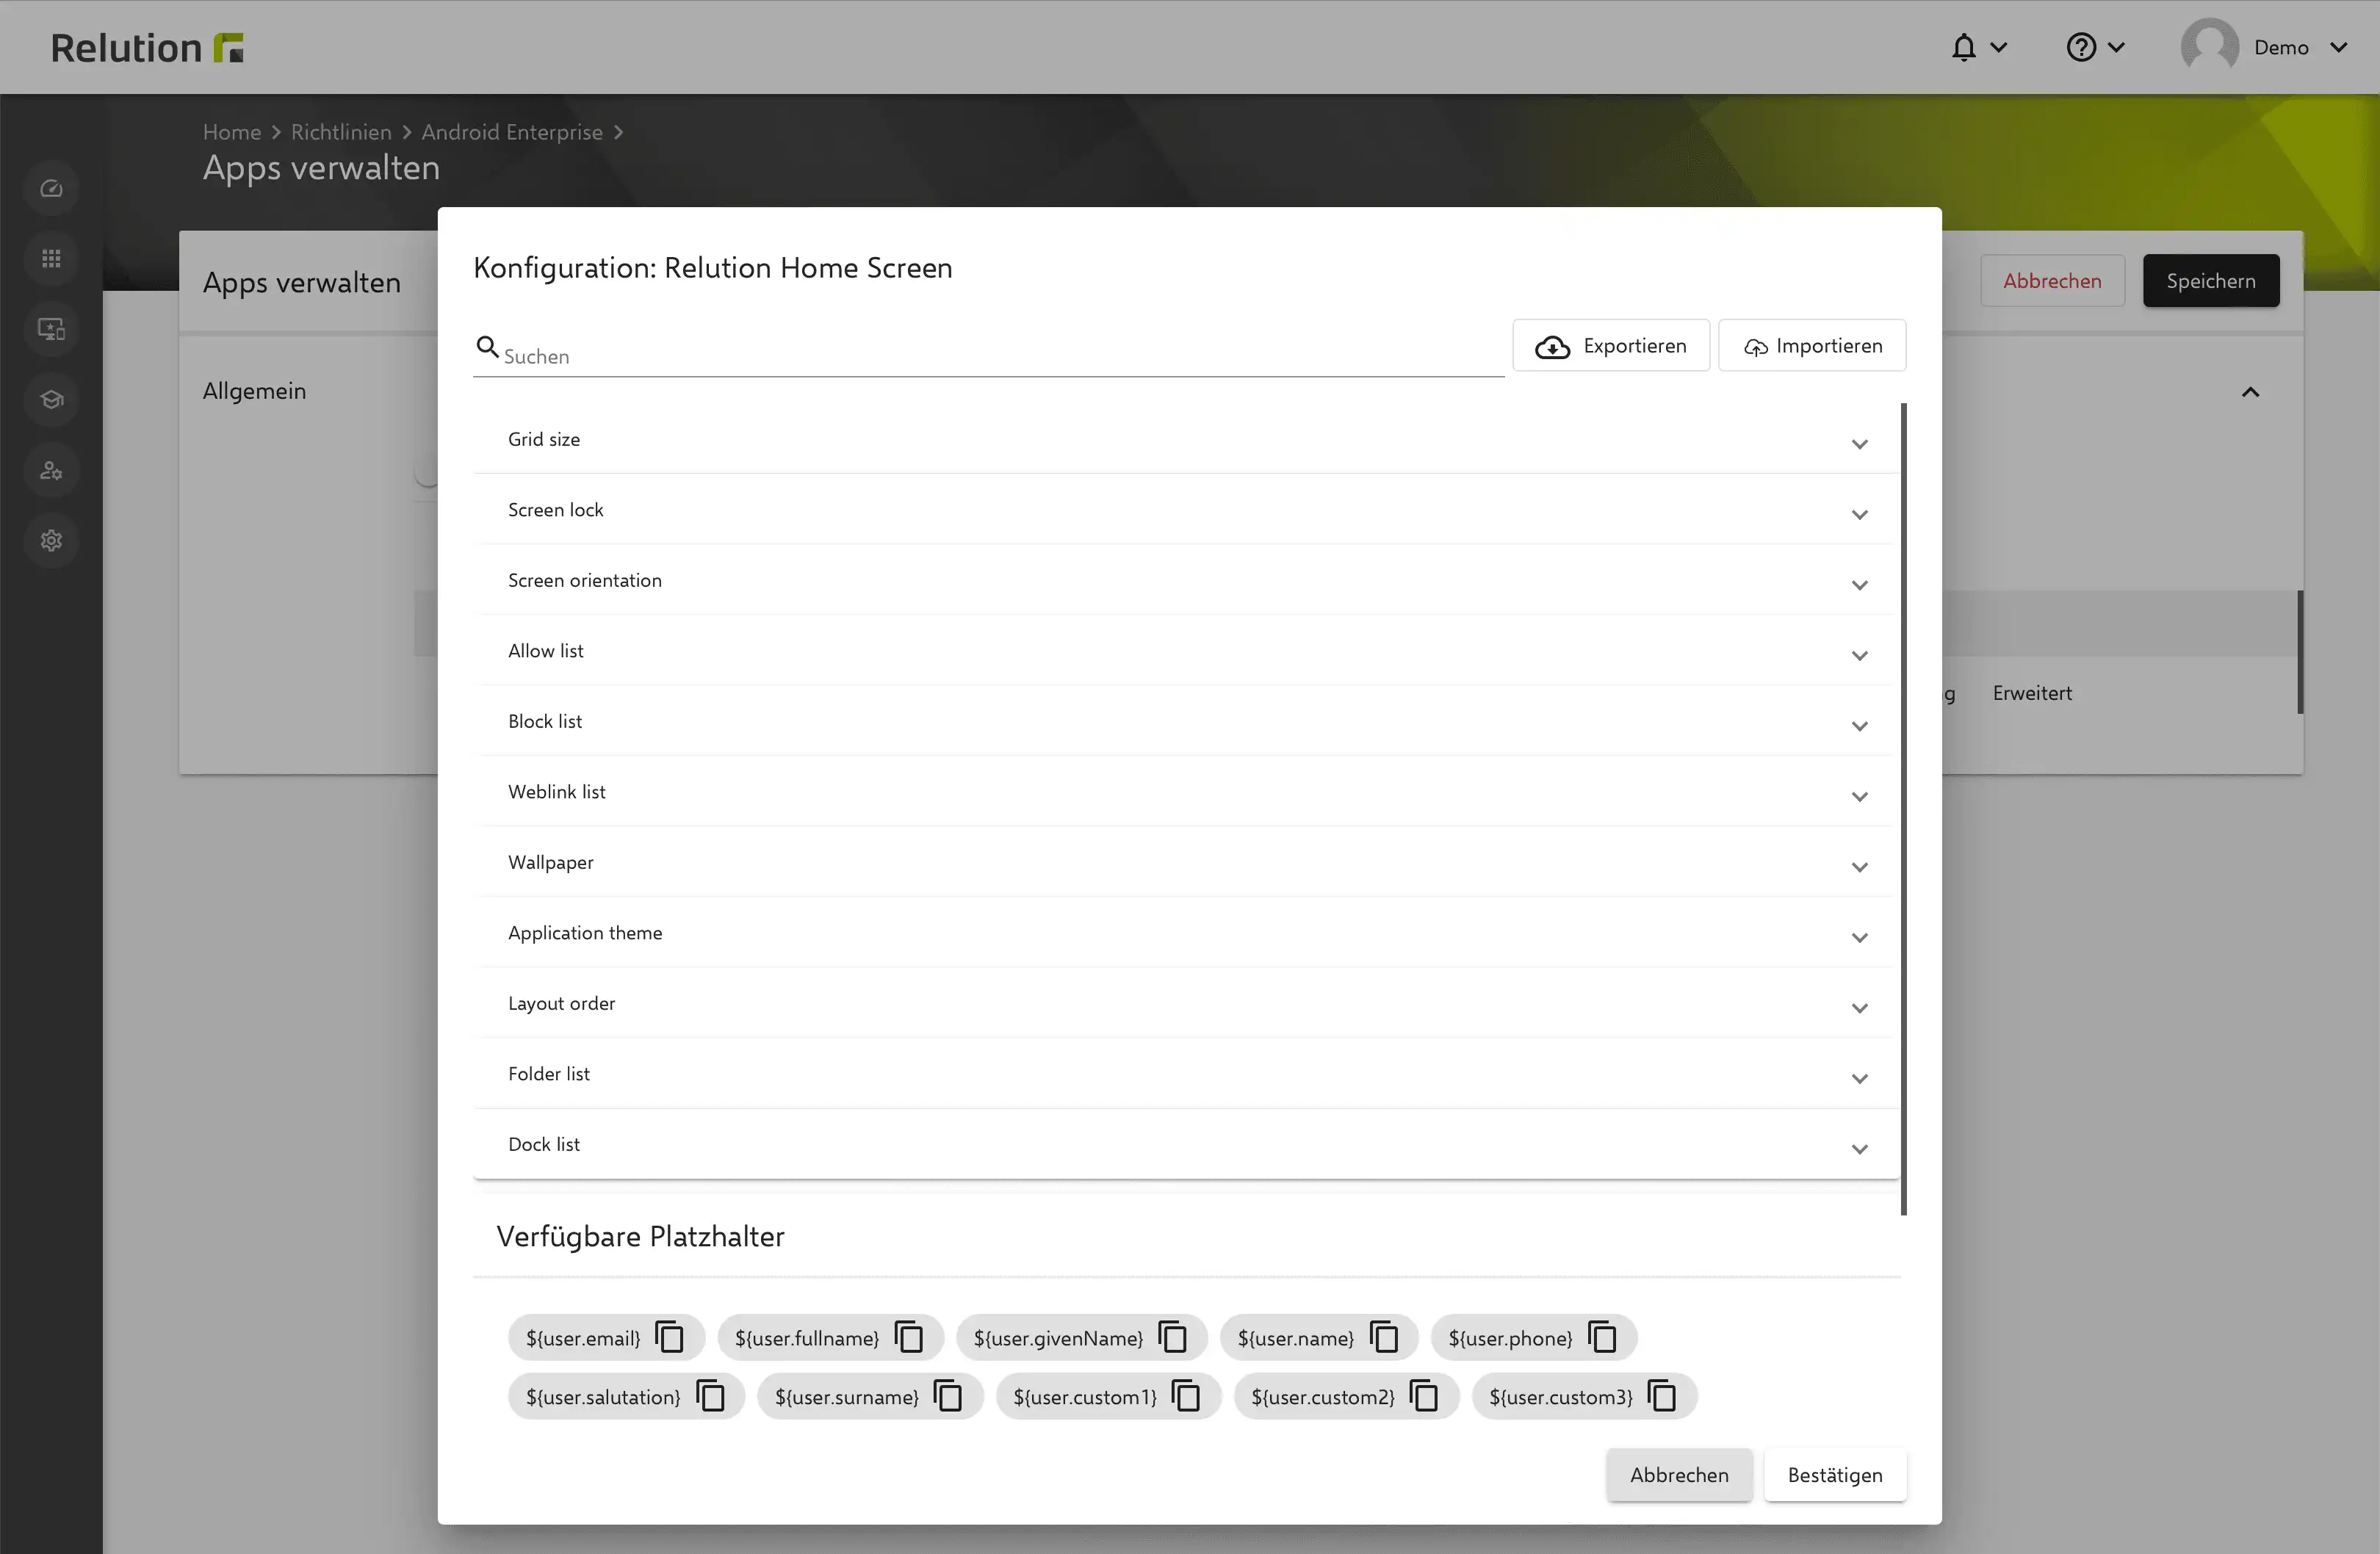The width and height of the screenshot is (2380, 1554).
Task: Select the ${user.phone} placeholder chip text
Action: pyautogui.click(x=1510, y=1338)
